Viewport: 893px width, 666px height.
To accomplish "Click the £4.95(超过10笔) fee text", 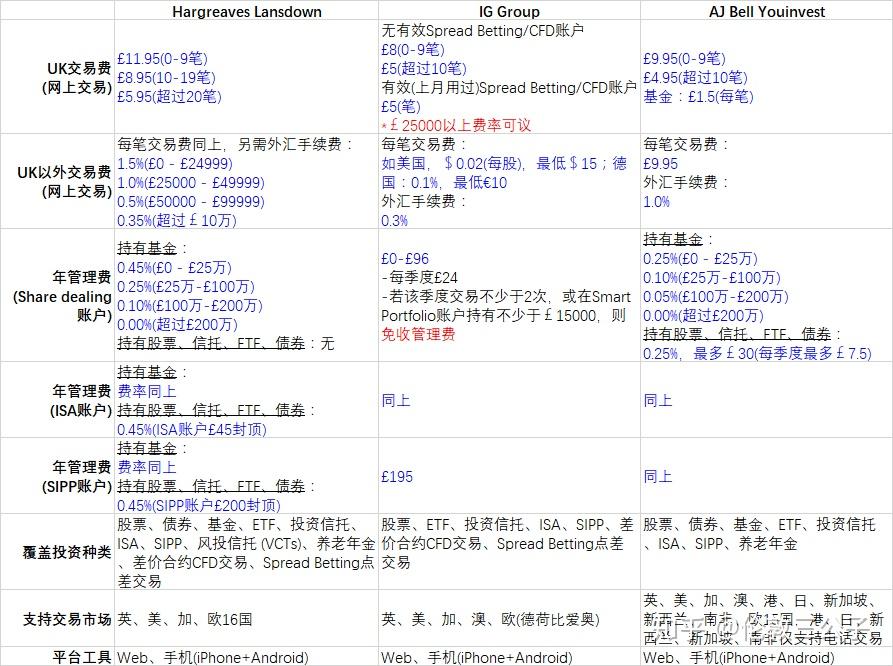I will click(x=695, y=77).
